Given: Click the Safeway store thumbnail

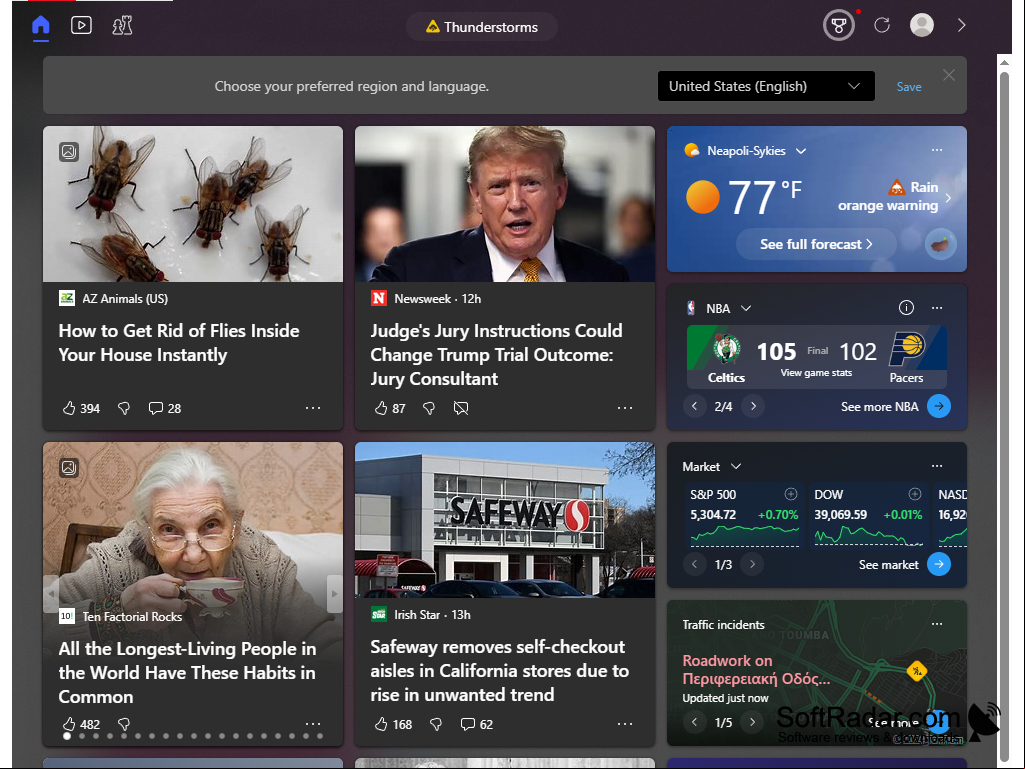Looking at the screenshot, I should [505, 520].
